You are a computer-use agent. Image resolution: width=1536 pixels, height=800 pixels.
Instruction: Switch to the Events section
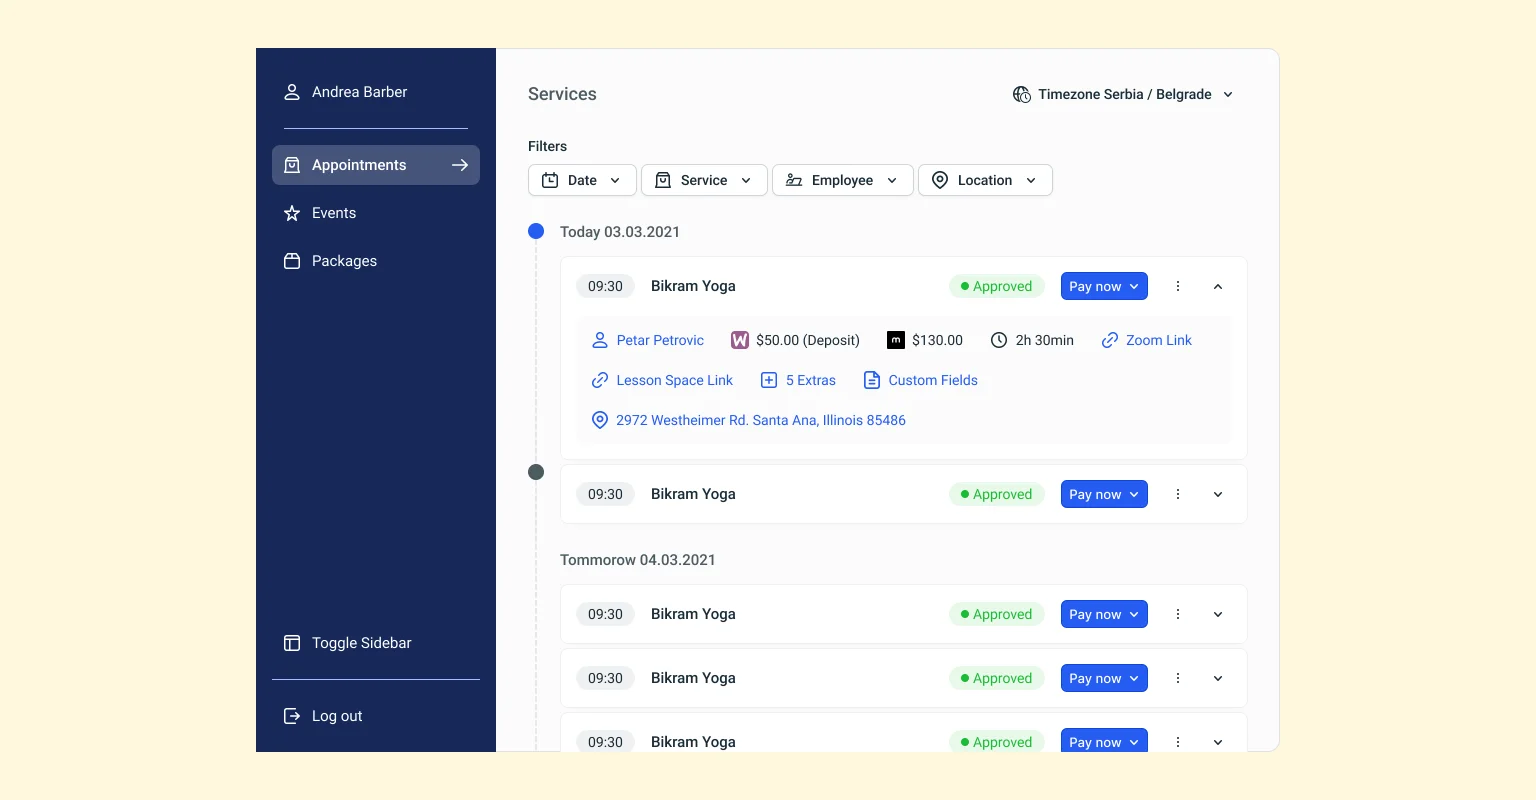[333, 213]
